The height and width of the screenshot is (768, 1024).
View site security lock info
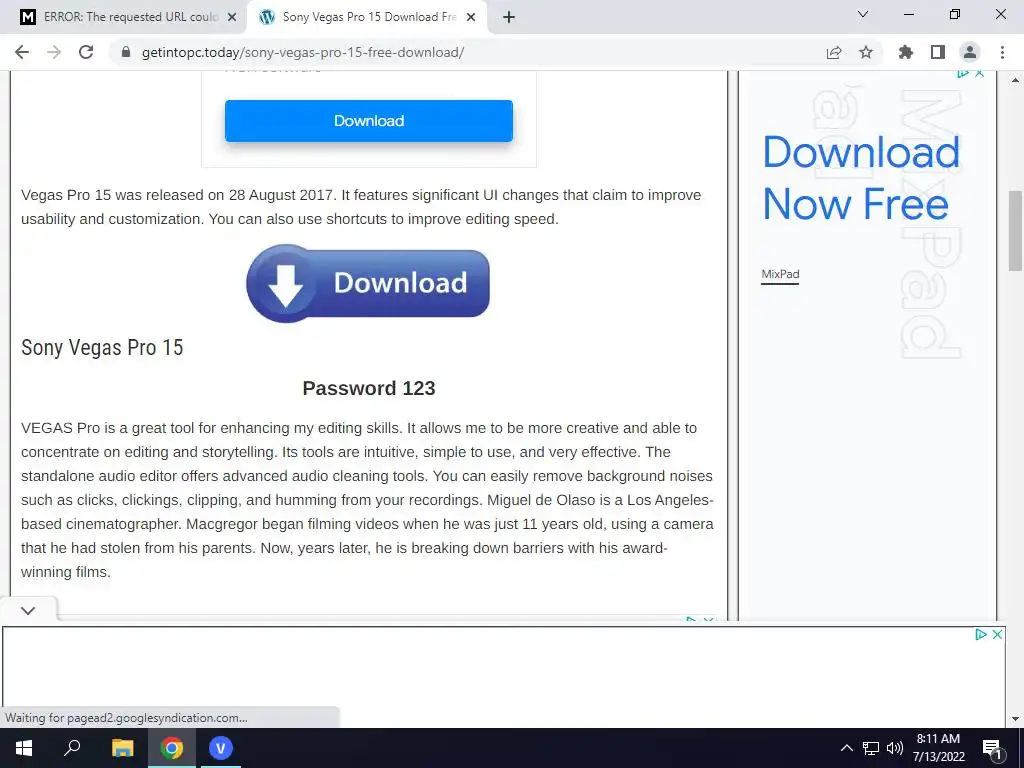[x=127, y=52]
